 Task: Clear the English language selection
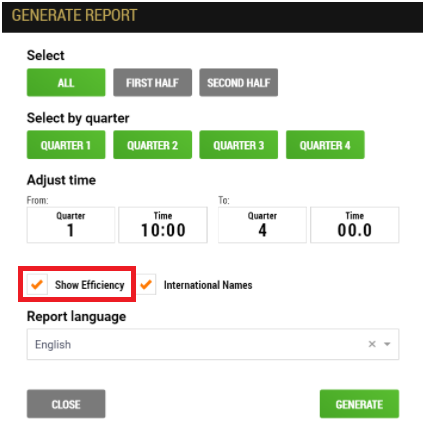[x=372, y=344]
